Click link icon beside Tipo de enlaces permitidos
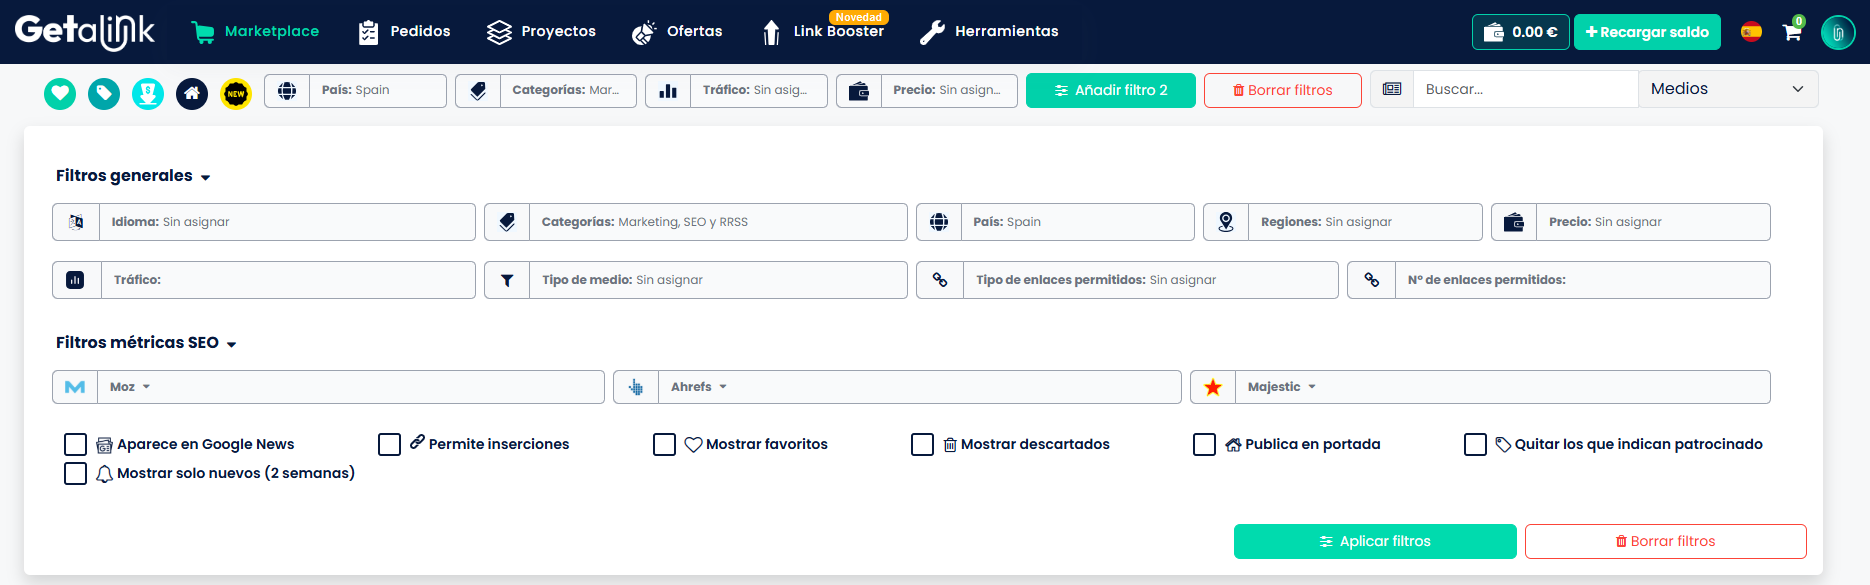 point(940,280)
